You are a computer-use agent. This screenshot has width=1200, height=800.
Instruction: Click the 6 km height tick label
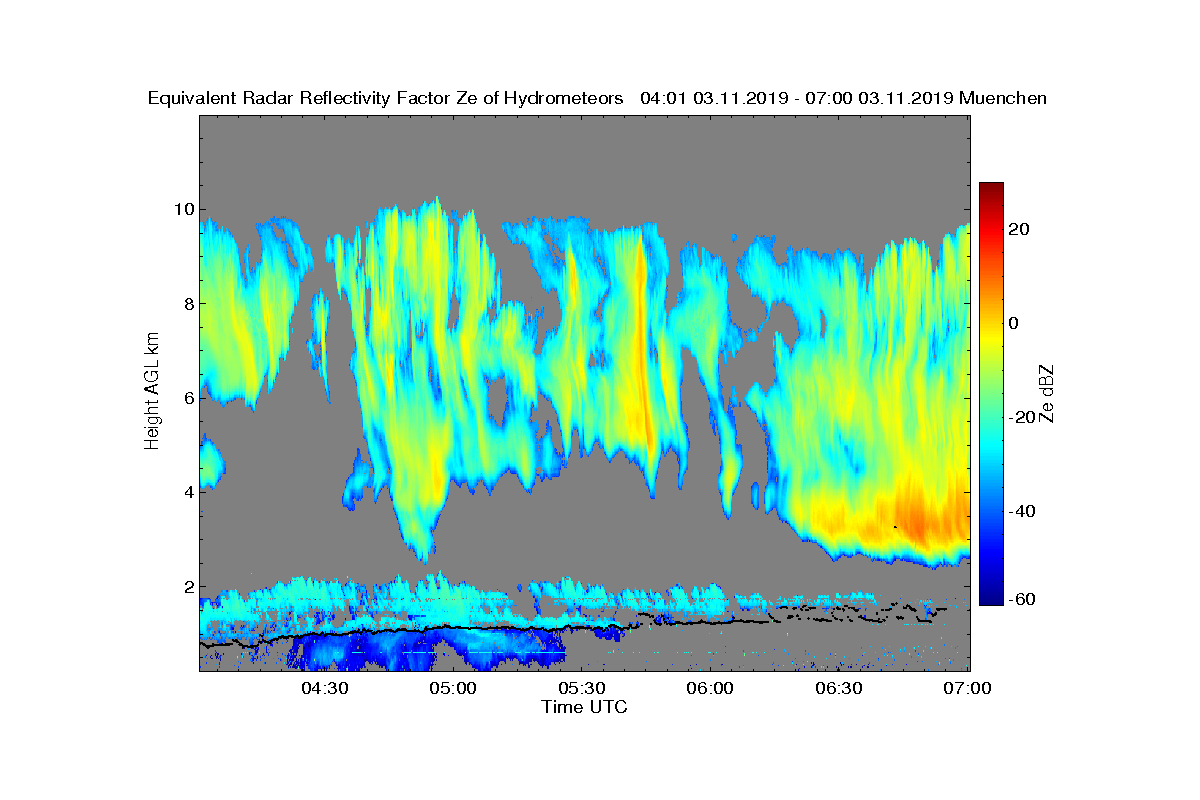(x=188, y=398)
